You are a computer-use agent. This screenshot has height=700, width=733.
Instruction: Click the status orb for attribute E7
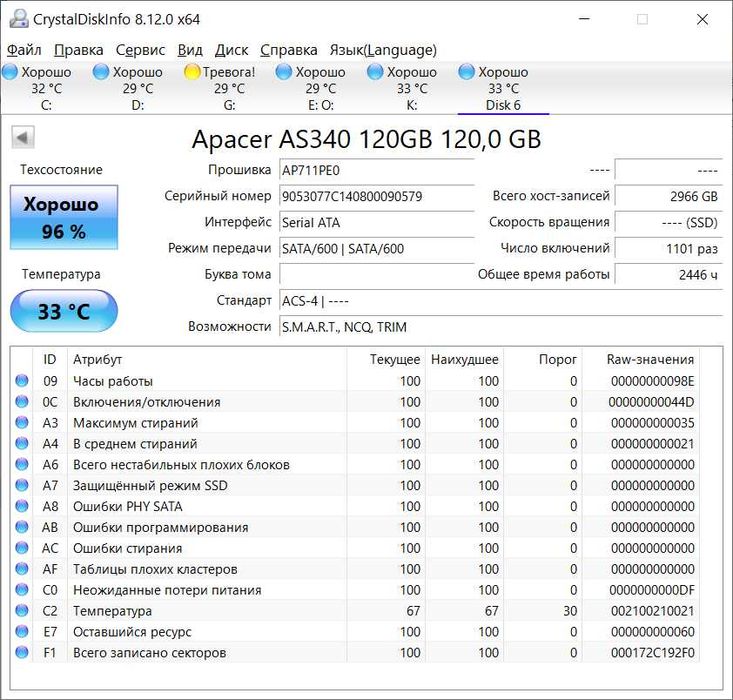click(22, 631)
